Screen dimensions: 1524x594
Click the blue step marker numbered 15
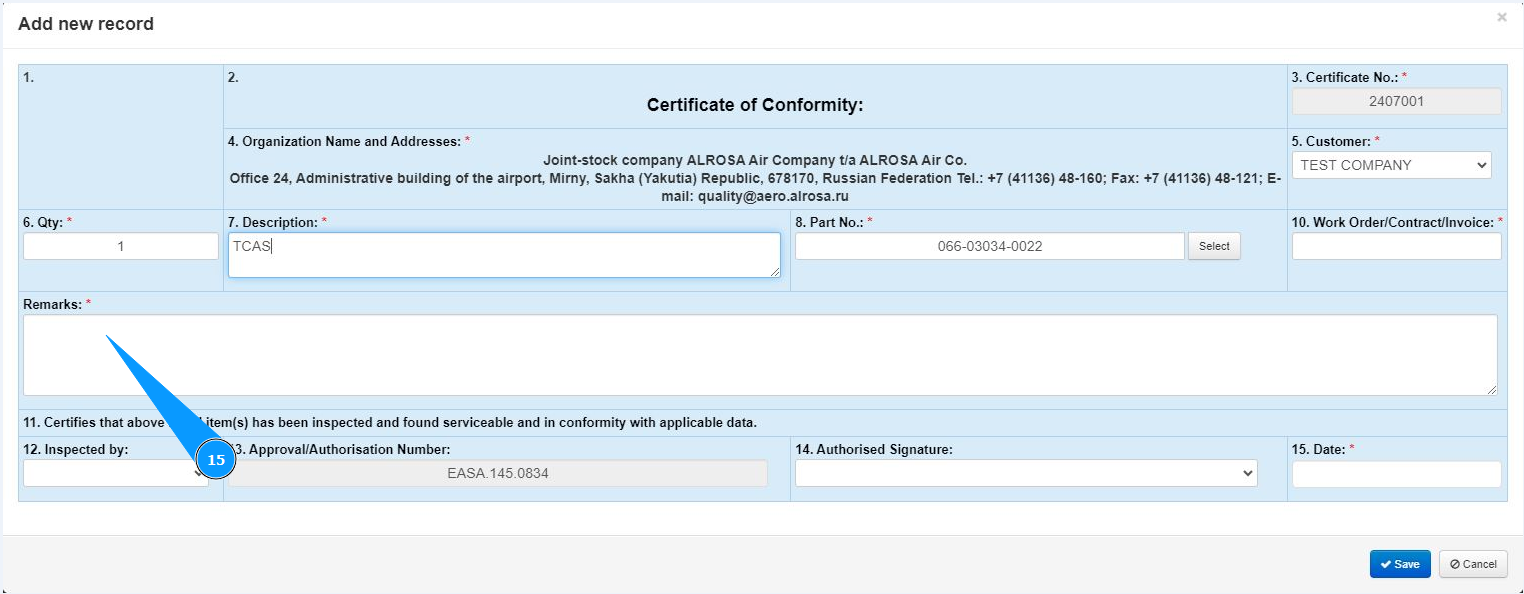pos(216,460)
